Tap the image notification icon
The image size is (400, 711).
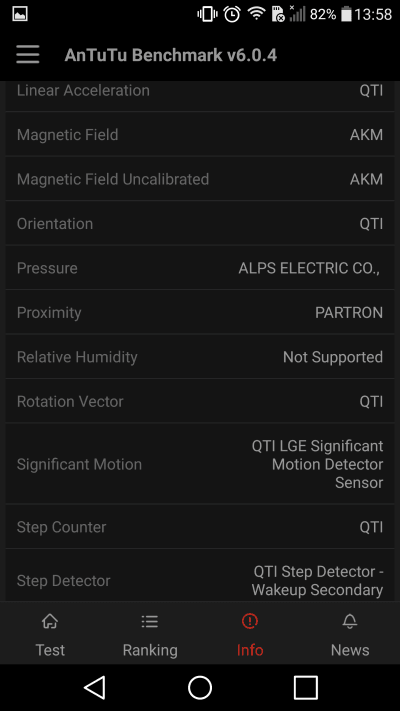tap(20, 14)
